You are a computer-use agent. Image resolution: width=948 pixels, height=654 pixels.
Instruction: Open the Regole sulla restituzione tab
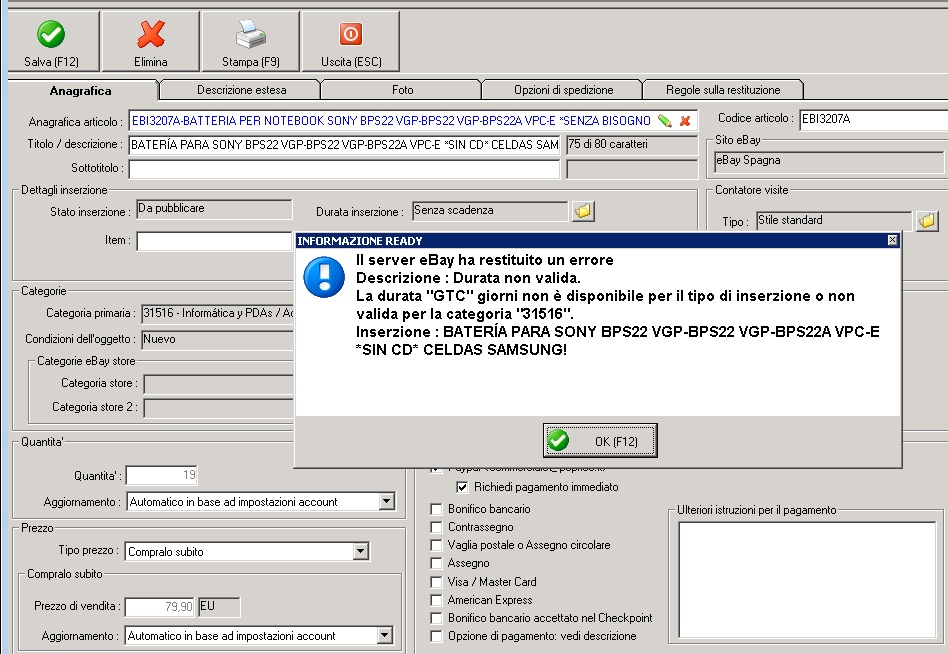click(x=723, y=90)
